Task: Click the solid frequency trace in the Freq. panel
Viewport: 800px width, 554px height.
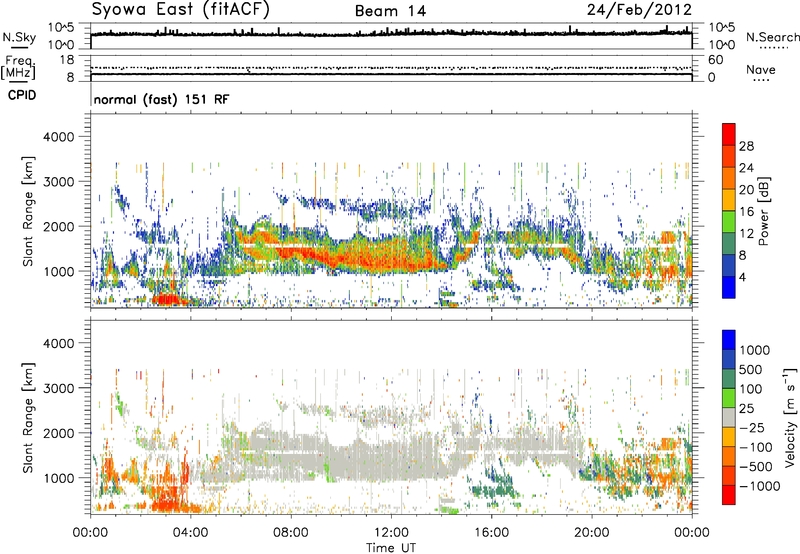Action: (391, 75)
